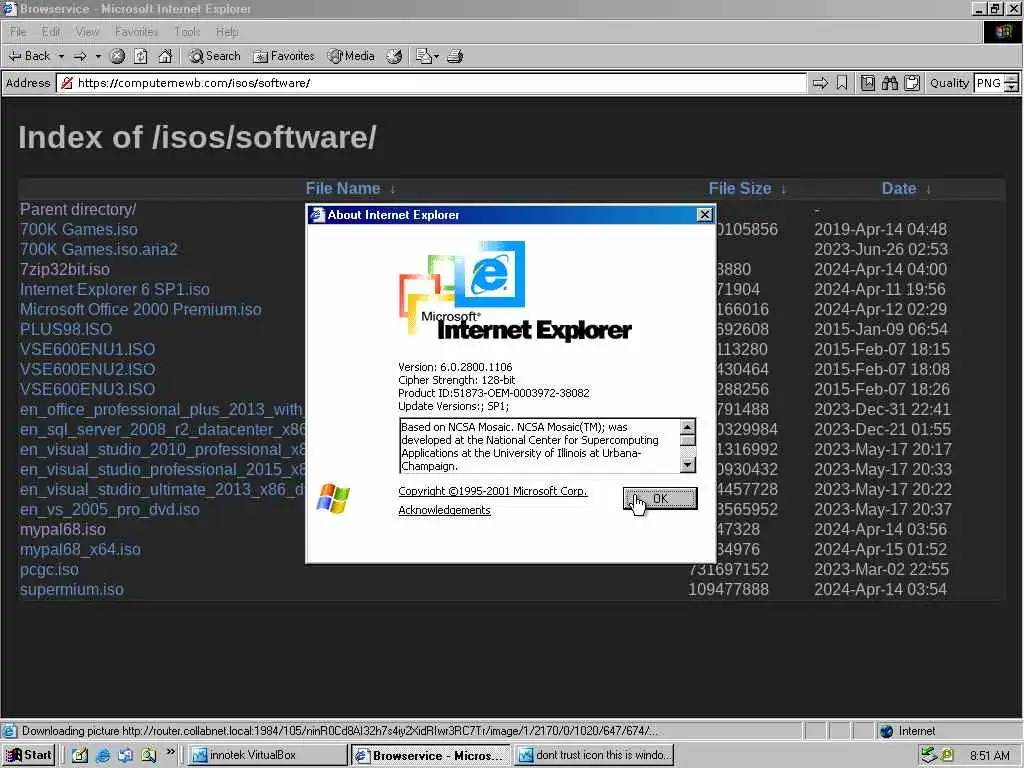The image size is (1024, 768).
Task: Click the network system tray icon
Action: pos(928,756)
